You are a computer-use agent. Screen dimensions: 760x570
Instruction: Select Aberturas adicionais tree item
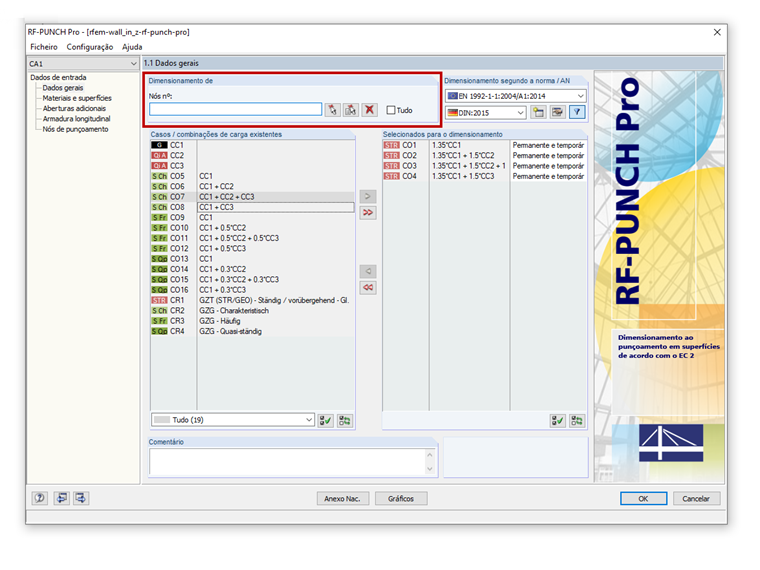[74, 109]
